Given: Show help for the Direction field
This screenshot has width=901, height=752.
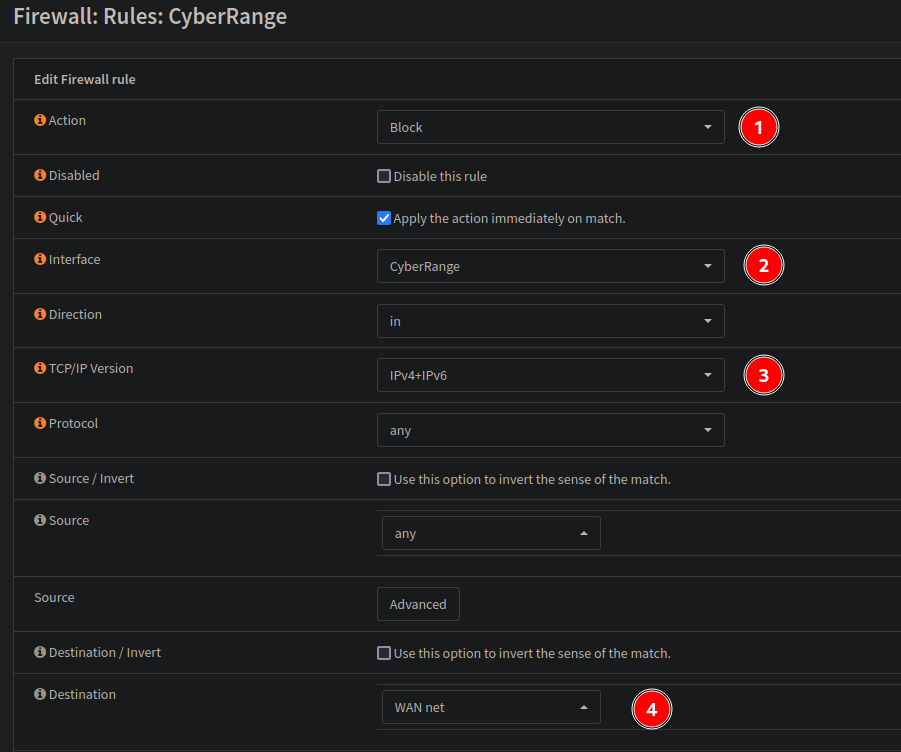Looking at the screenshot, I should pyautogui.click(x=40, y=314).
